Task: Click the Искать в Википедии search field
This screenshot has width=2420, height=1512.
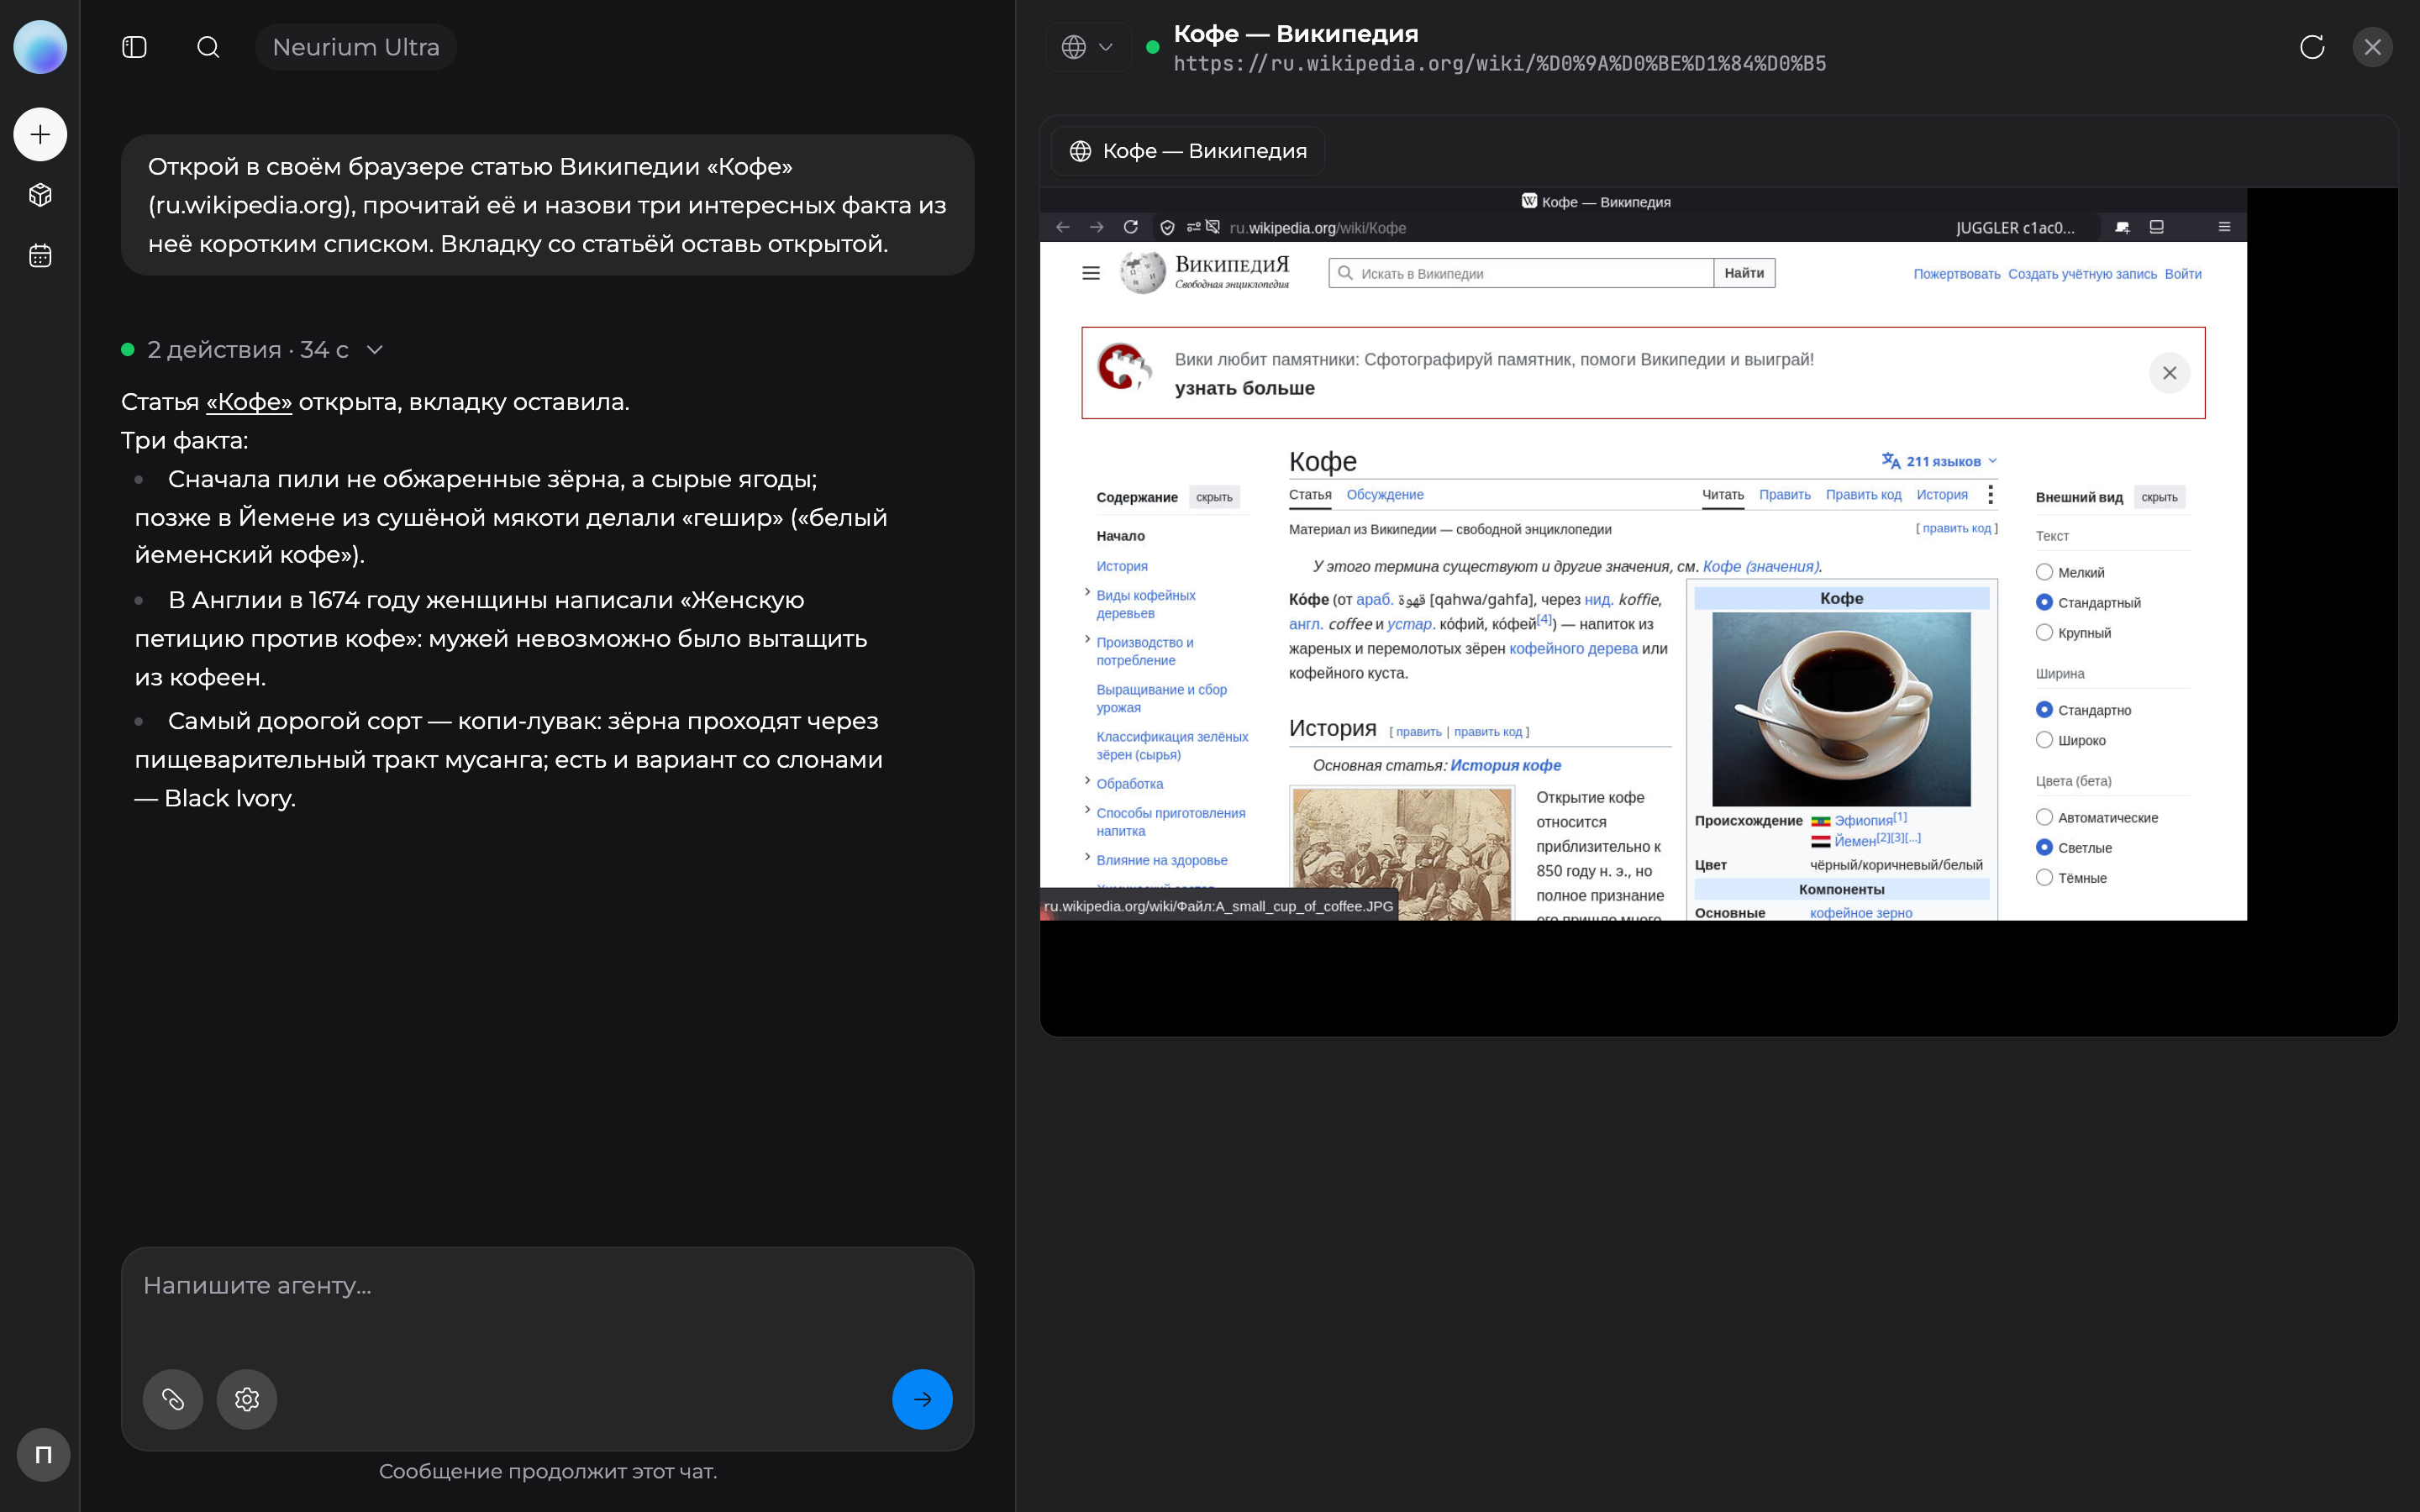Action: [x=1522, y=273]
